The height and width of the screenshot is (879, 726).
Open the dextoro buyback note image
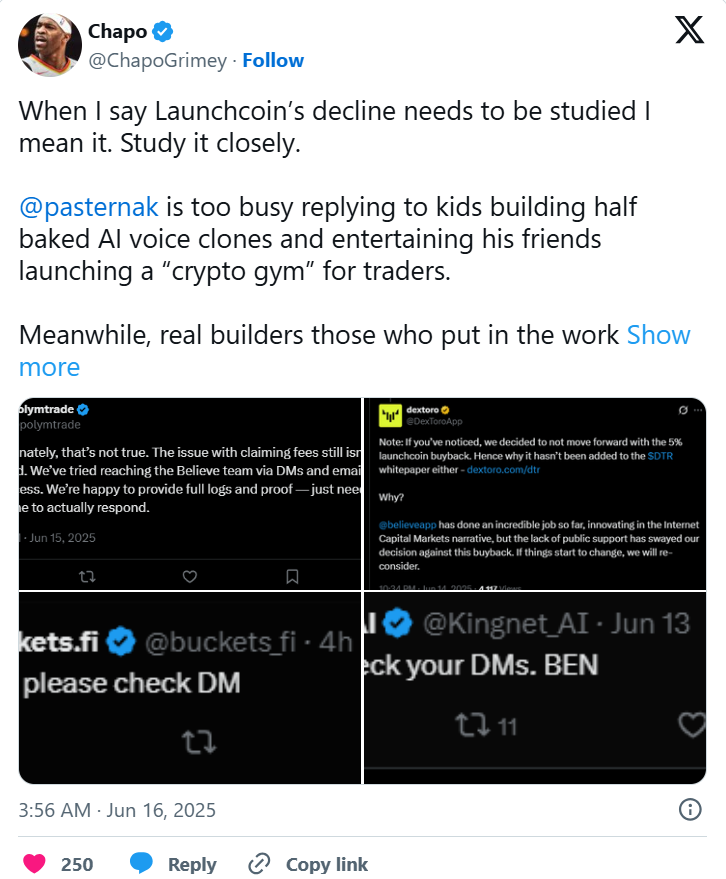point(535,493)
